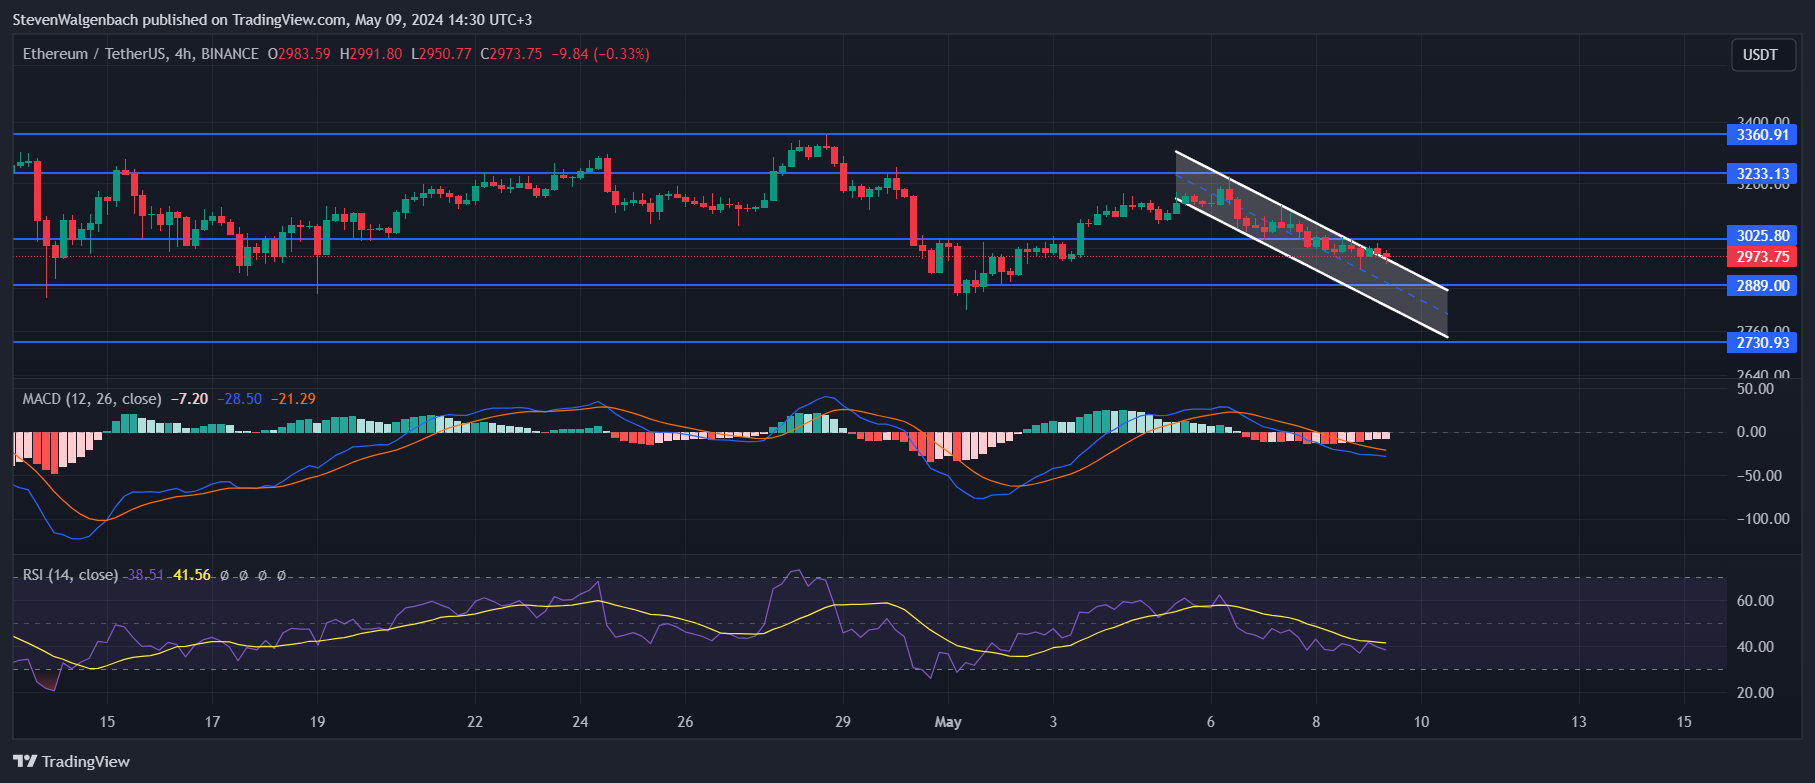Click the May label on time axis
Screen dimensions: 1815x783
(x=948, y=721)
